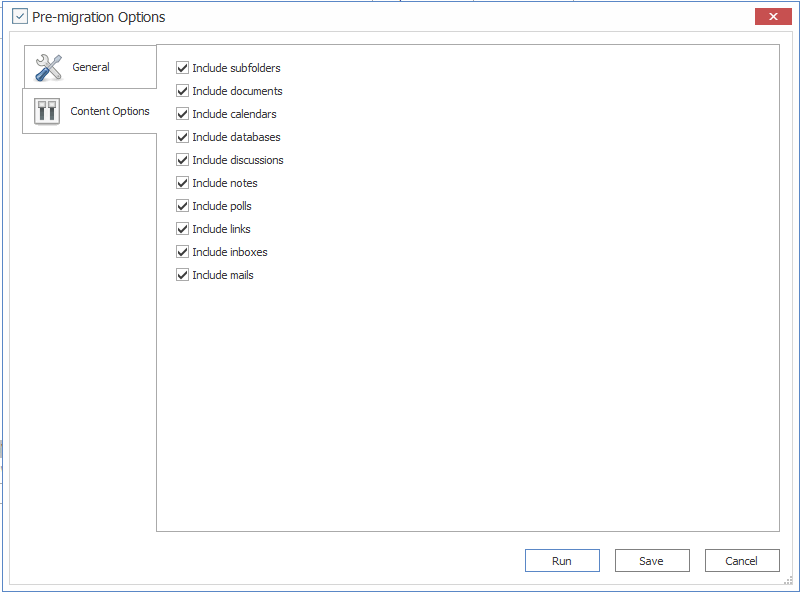Click the test tubes icon on Content Options

pyautogui.click(x=46, y=110)
